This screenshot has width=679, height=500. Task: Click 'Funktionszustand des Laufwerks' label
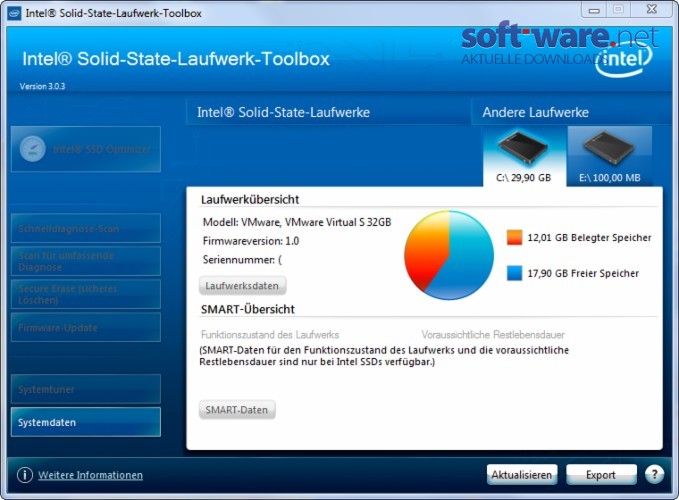[270, 335]
